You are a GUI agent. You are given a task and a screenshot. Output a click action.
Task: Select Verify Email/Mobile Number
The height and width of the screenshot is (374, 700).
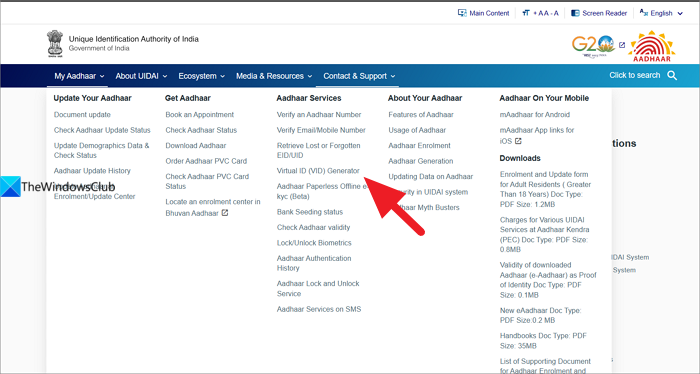pos(321,130)
